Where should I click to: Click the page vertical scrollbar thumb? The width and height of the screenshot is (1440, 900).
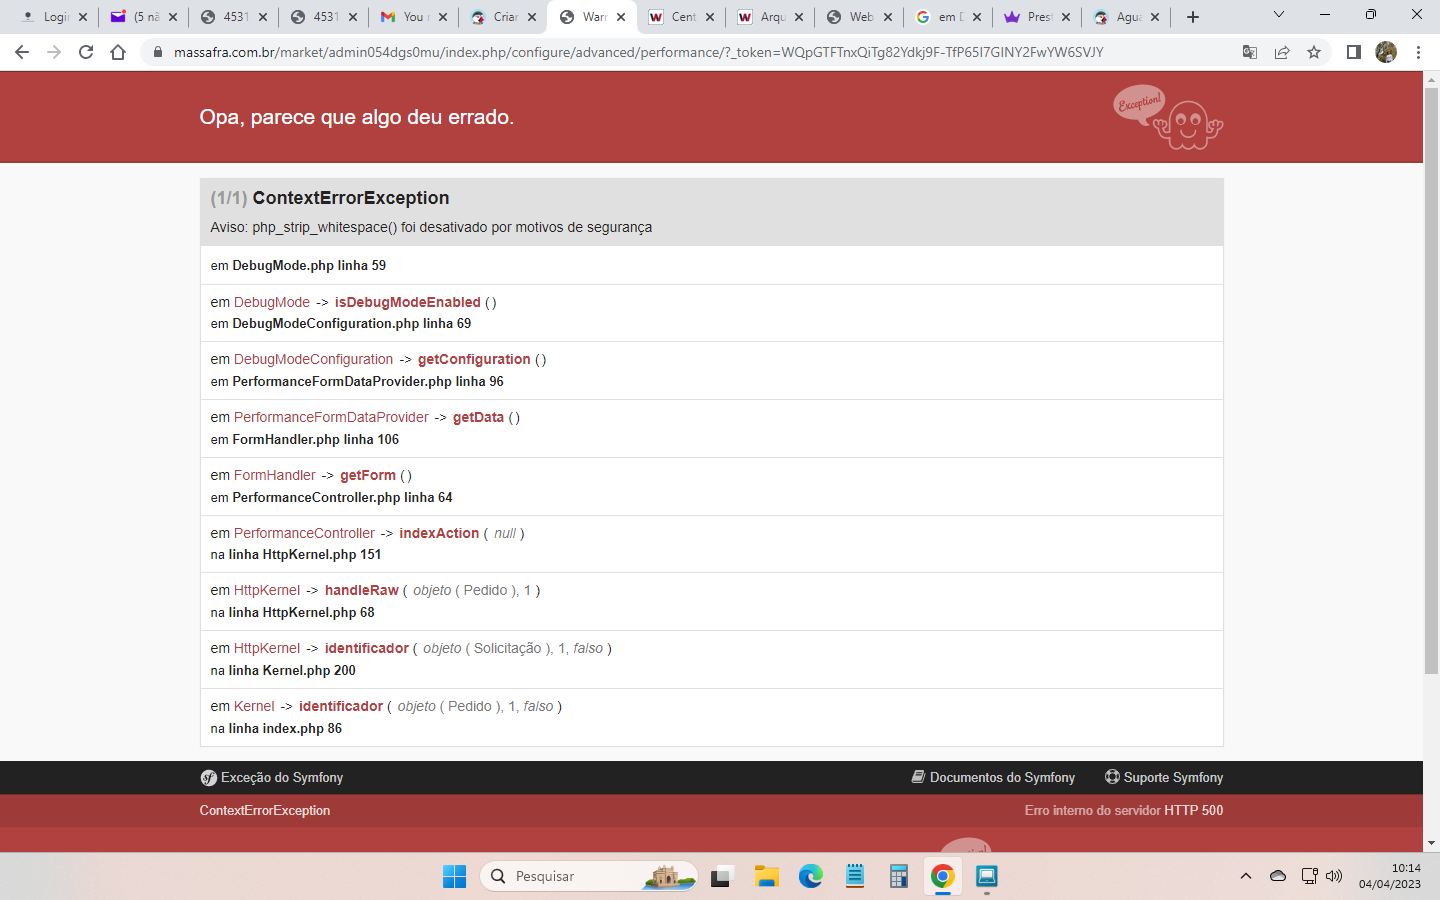click(1431, 380)
